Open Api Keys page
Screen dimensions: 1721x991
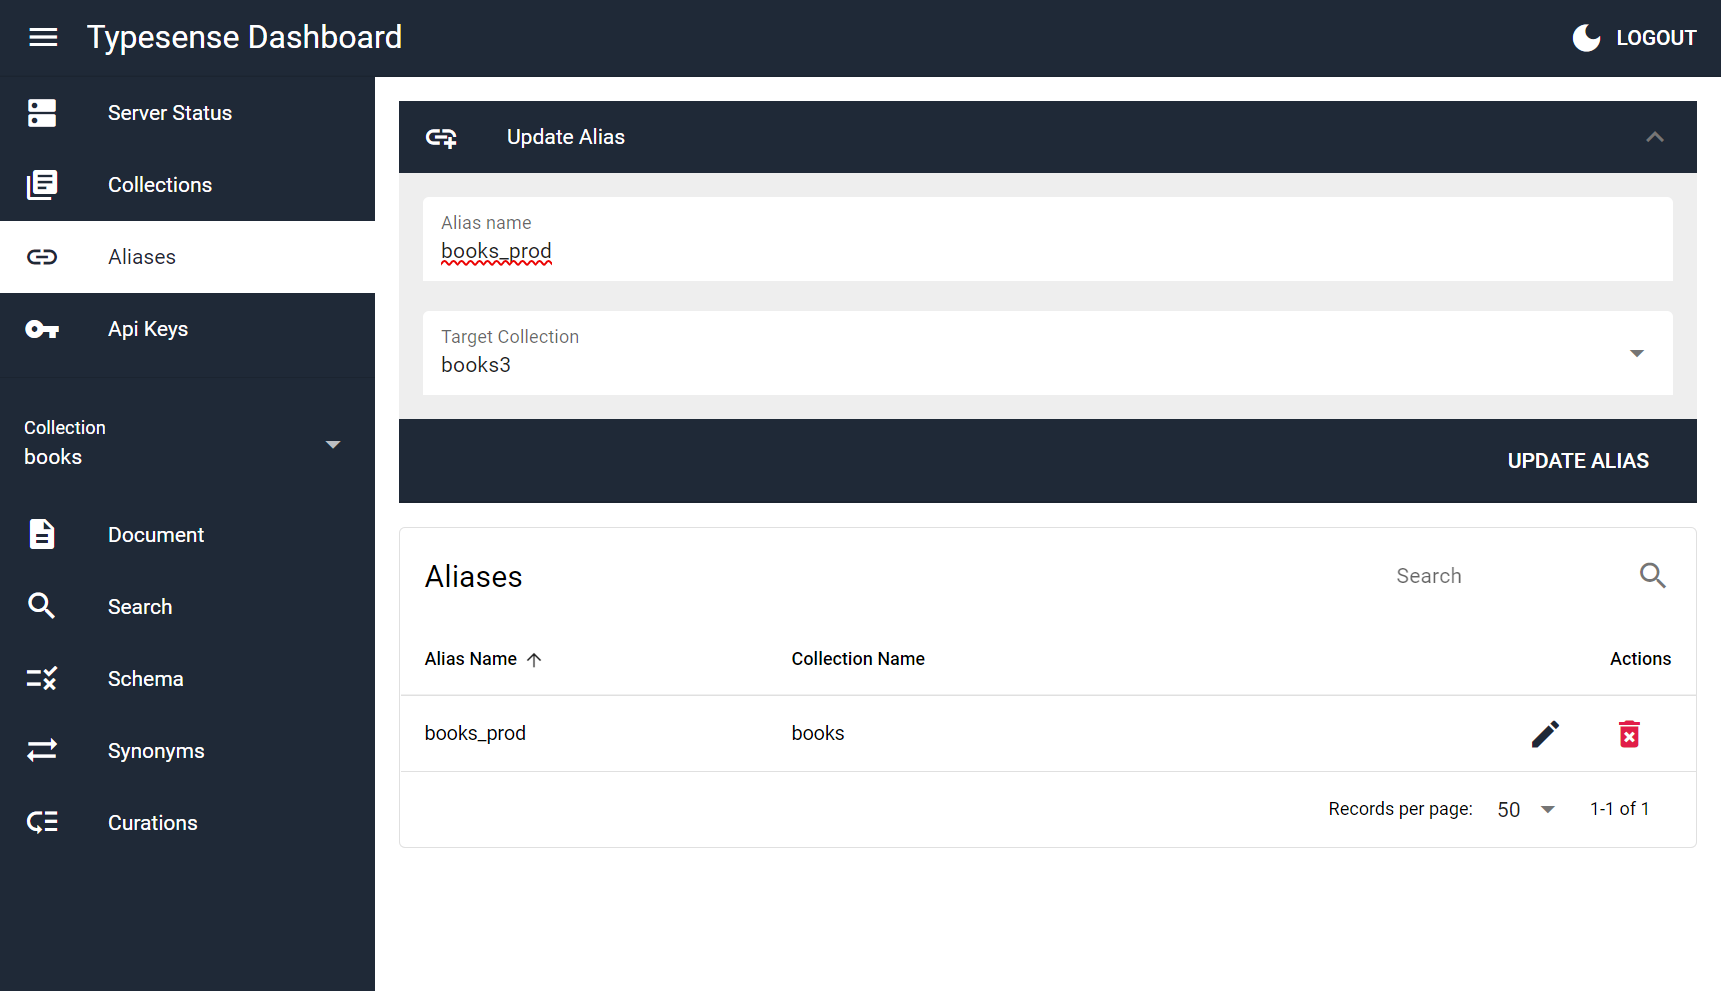click(187, 329)
